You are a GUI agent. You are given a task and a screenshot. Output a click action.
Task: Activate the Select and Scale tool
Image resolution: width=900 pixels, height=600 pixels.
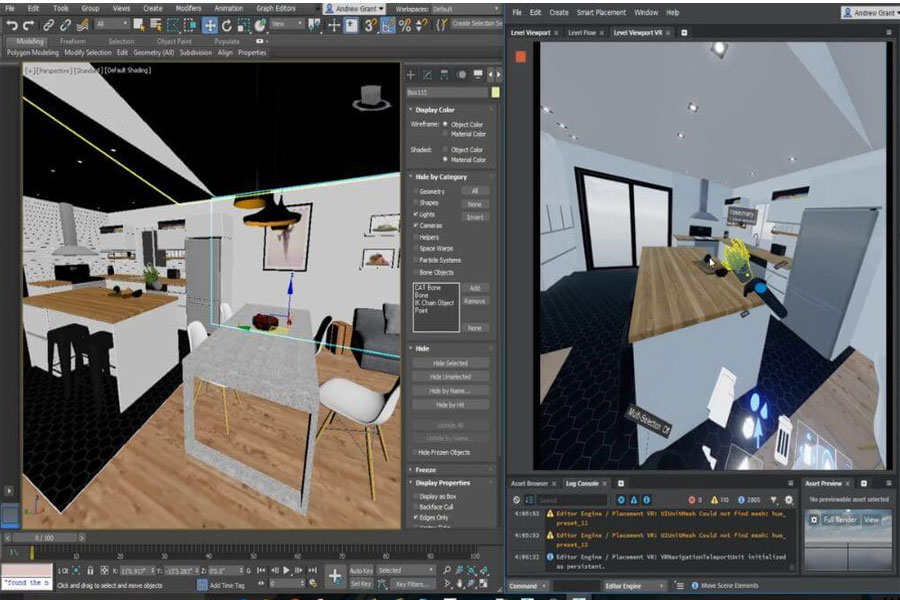[243, 25]
